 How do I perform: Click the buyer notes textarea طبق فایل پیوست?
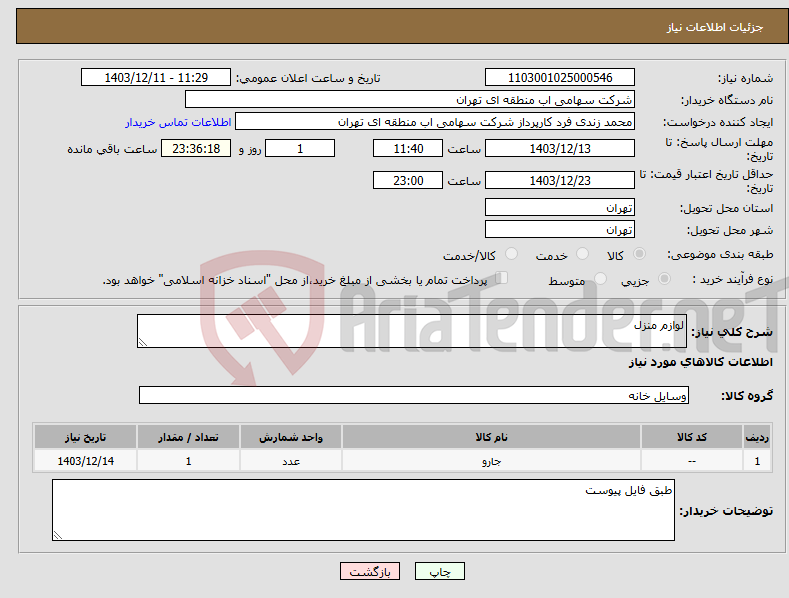coord(363,510)
